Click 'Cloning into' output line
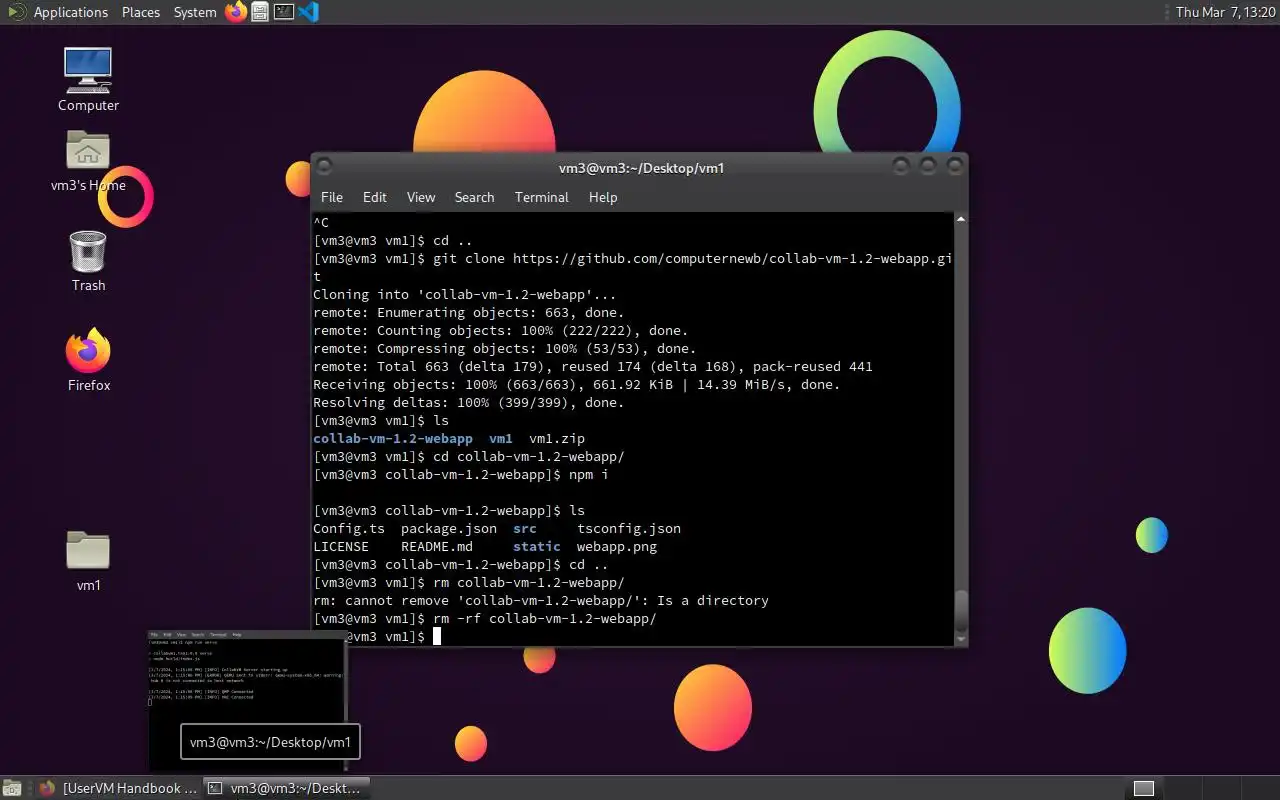This screenshot has width=1280, height=800. 465,294
